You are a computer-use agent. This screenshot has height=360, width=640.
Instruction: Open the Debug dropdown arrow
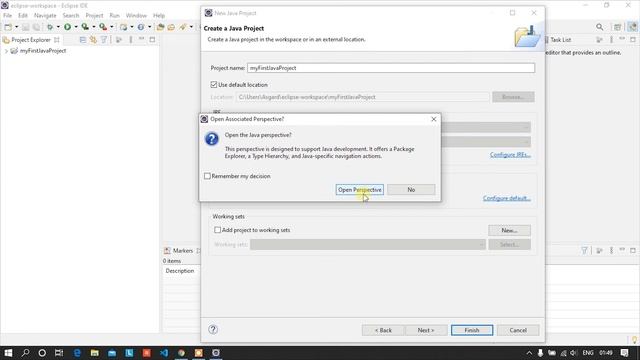coord(58,27)
